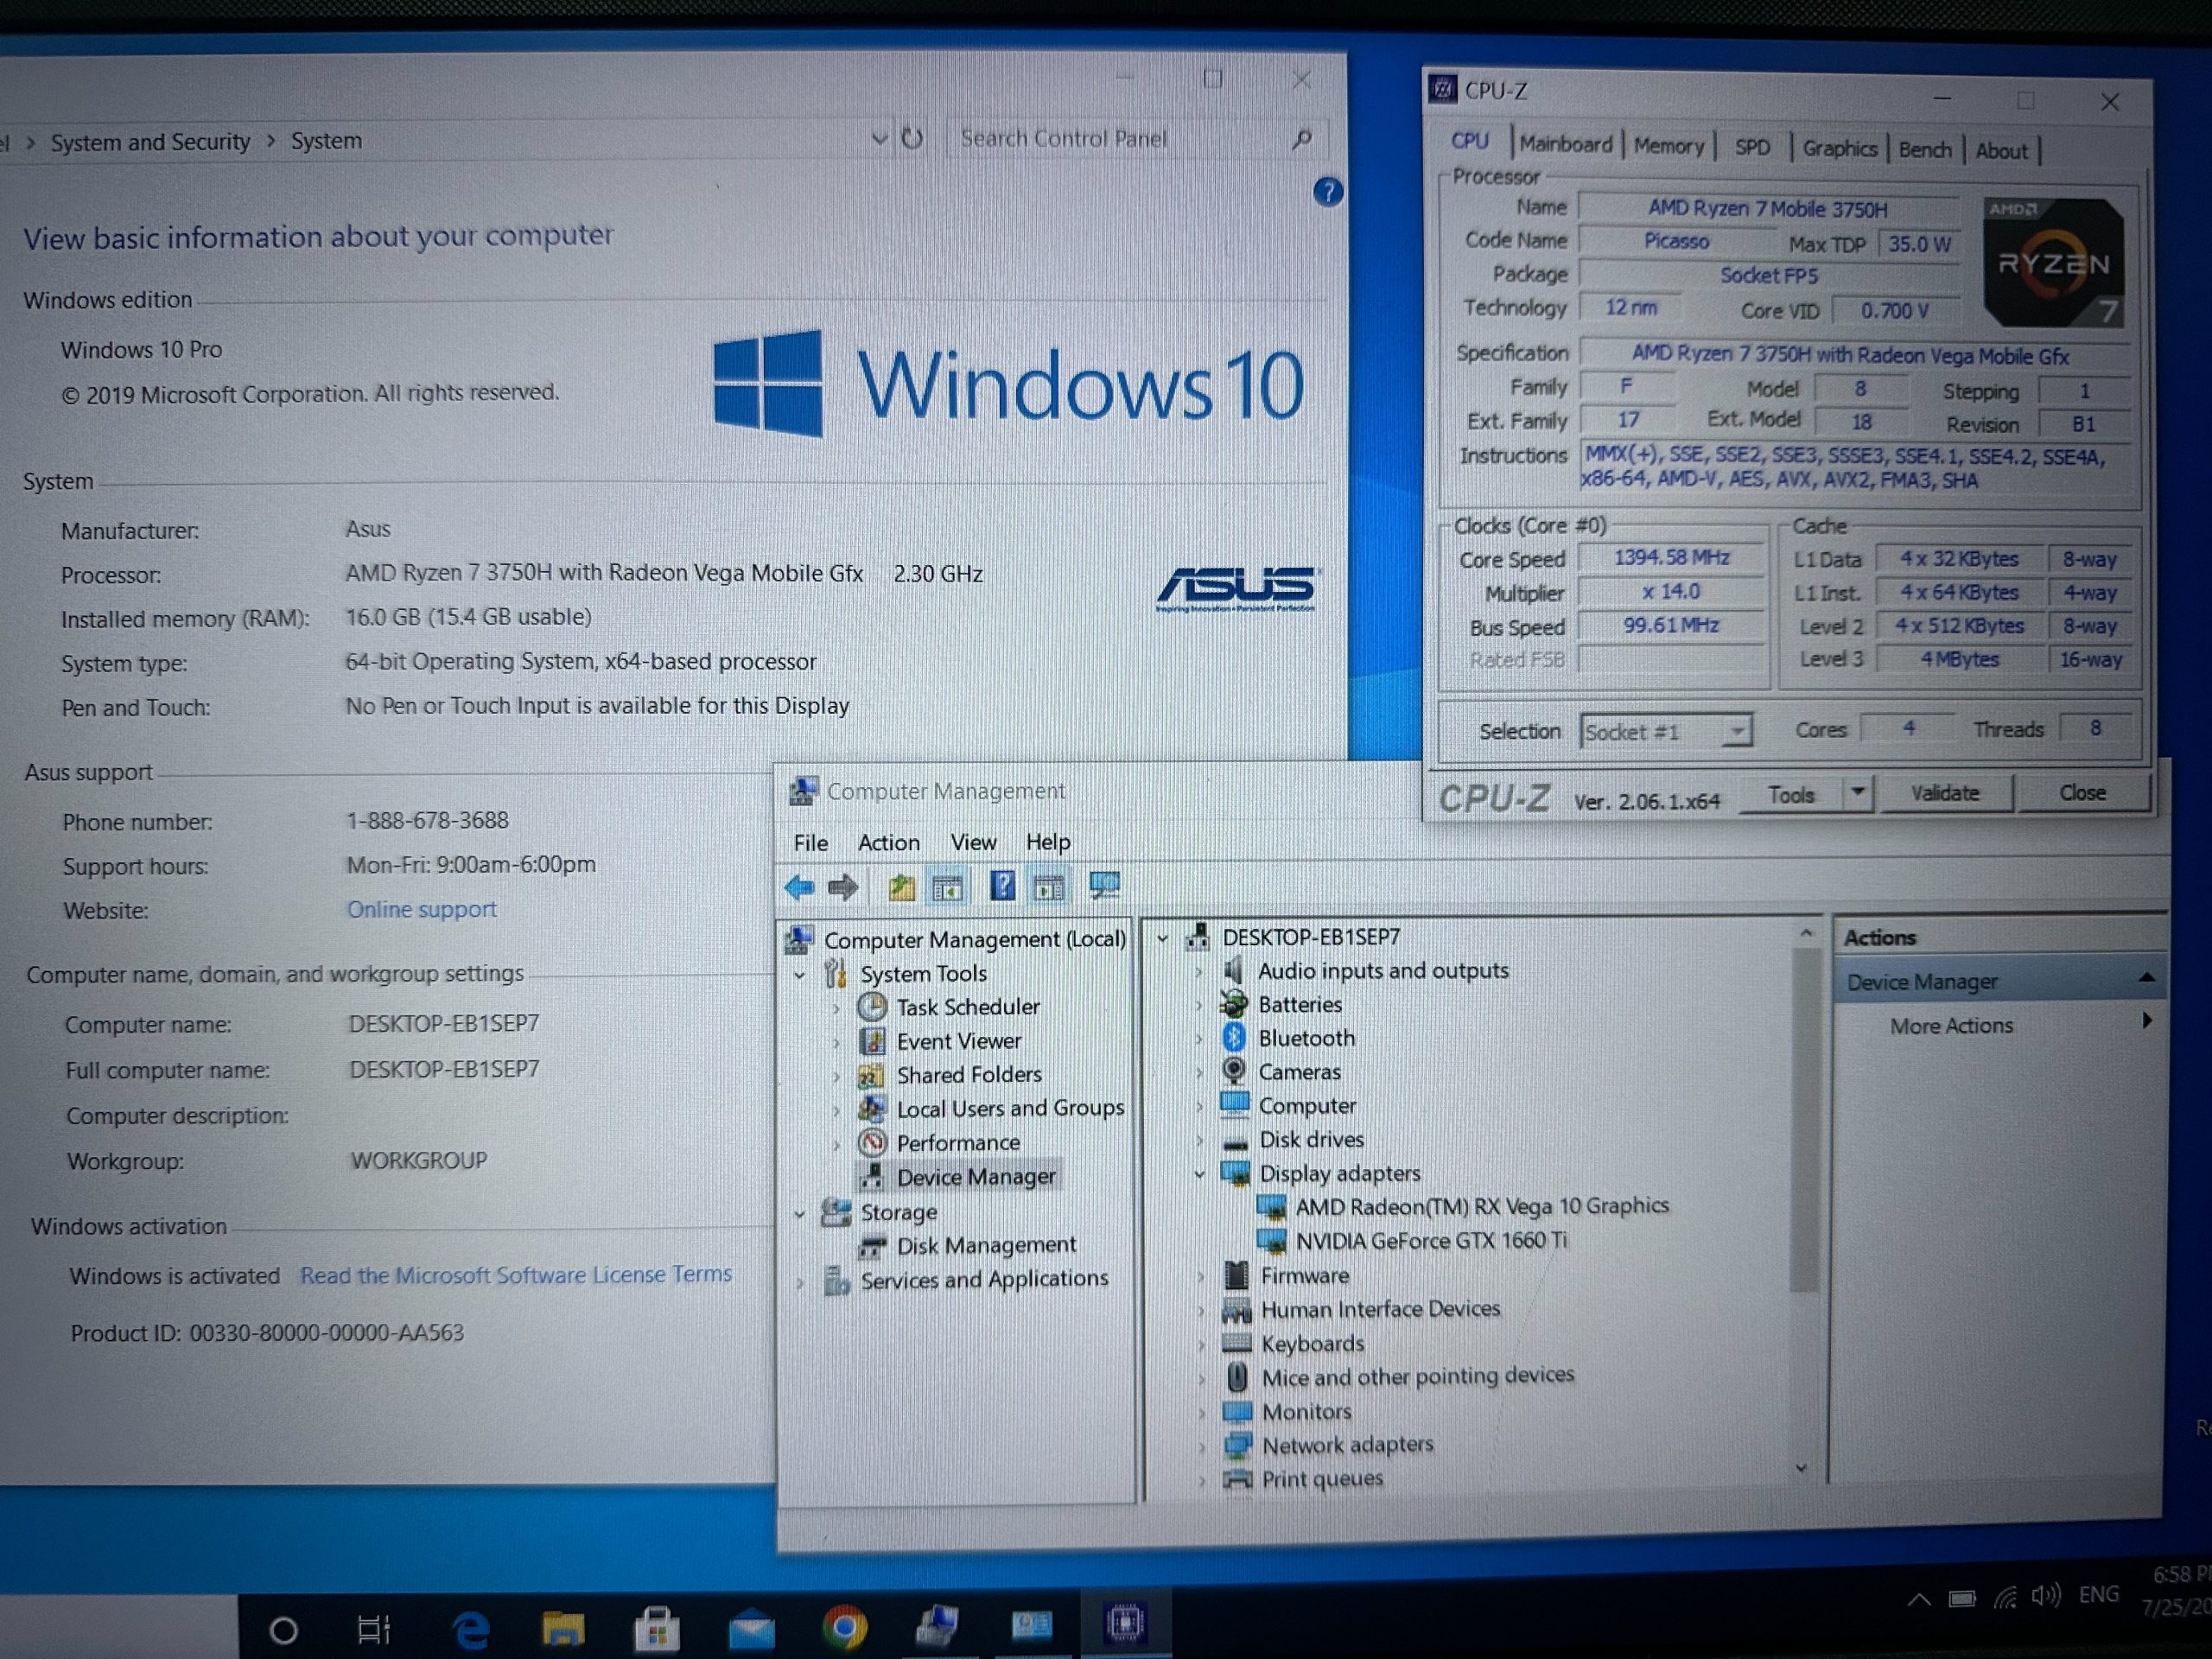Collapse Display adapters category

click(x=1199, y=1174)
